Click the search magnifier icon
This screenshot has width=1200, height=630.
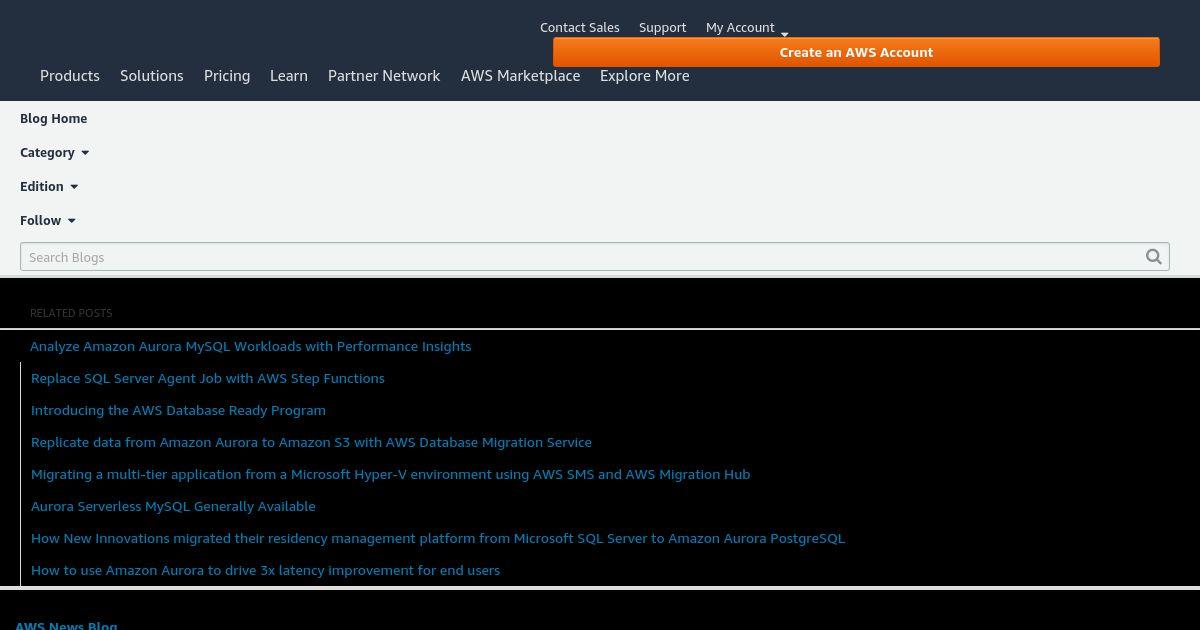tap(1153, 257)
